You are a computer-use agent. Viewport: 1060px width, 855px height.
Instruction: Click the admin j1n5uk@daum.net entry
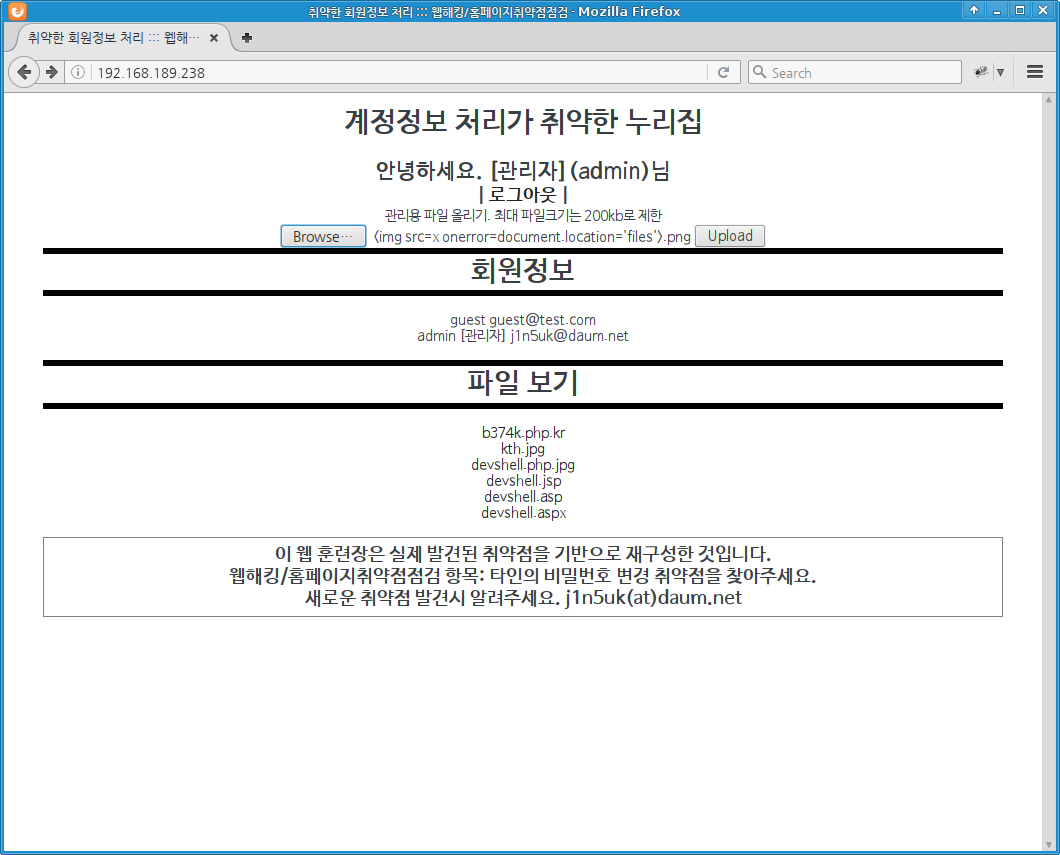pos(523,336)
